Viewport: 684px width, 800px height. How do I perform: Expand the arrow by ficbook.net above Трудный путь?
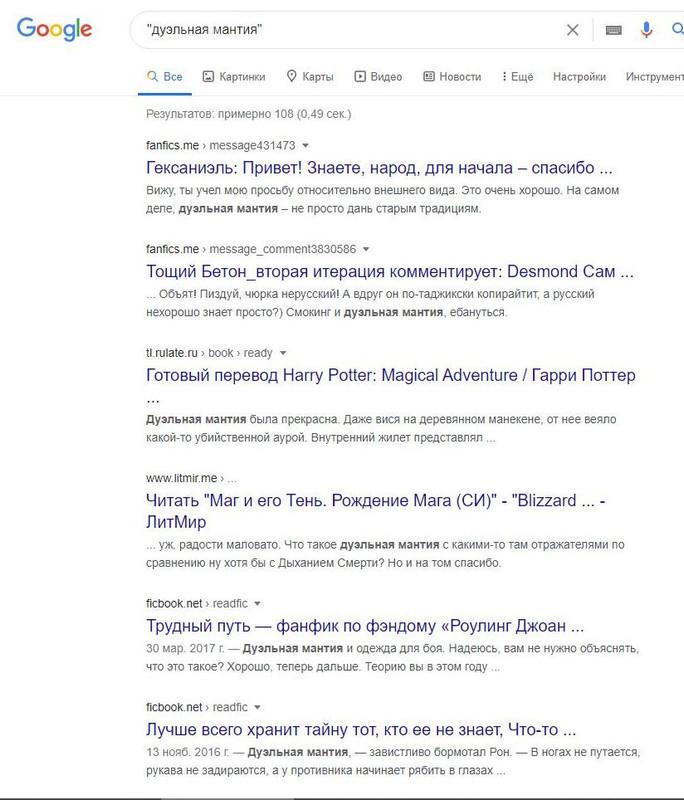[258, 604]
